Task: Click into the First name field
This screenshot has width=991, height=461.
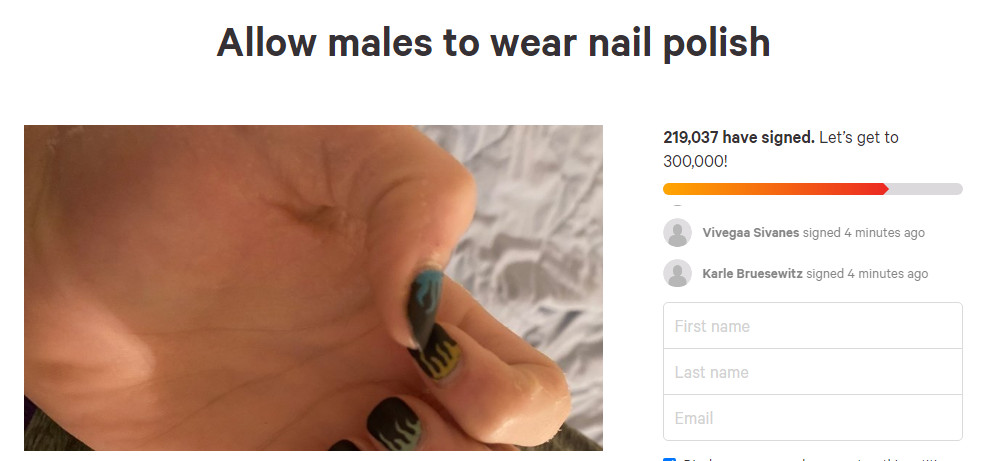Action: pos(812,326)
